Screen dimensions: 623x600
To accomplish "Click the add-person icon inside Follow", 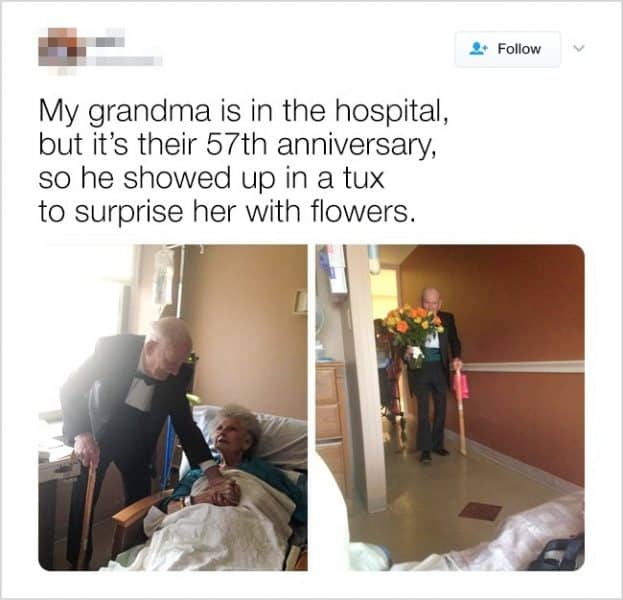I will [x=478, y=49].
